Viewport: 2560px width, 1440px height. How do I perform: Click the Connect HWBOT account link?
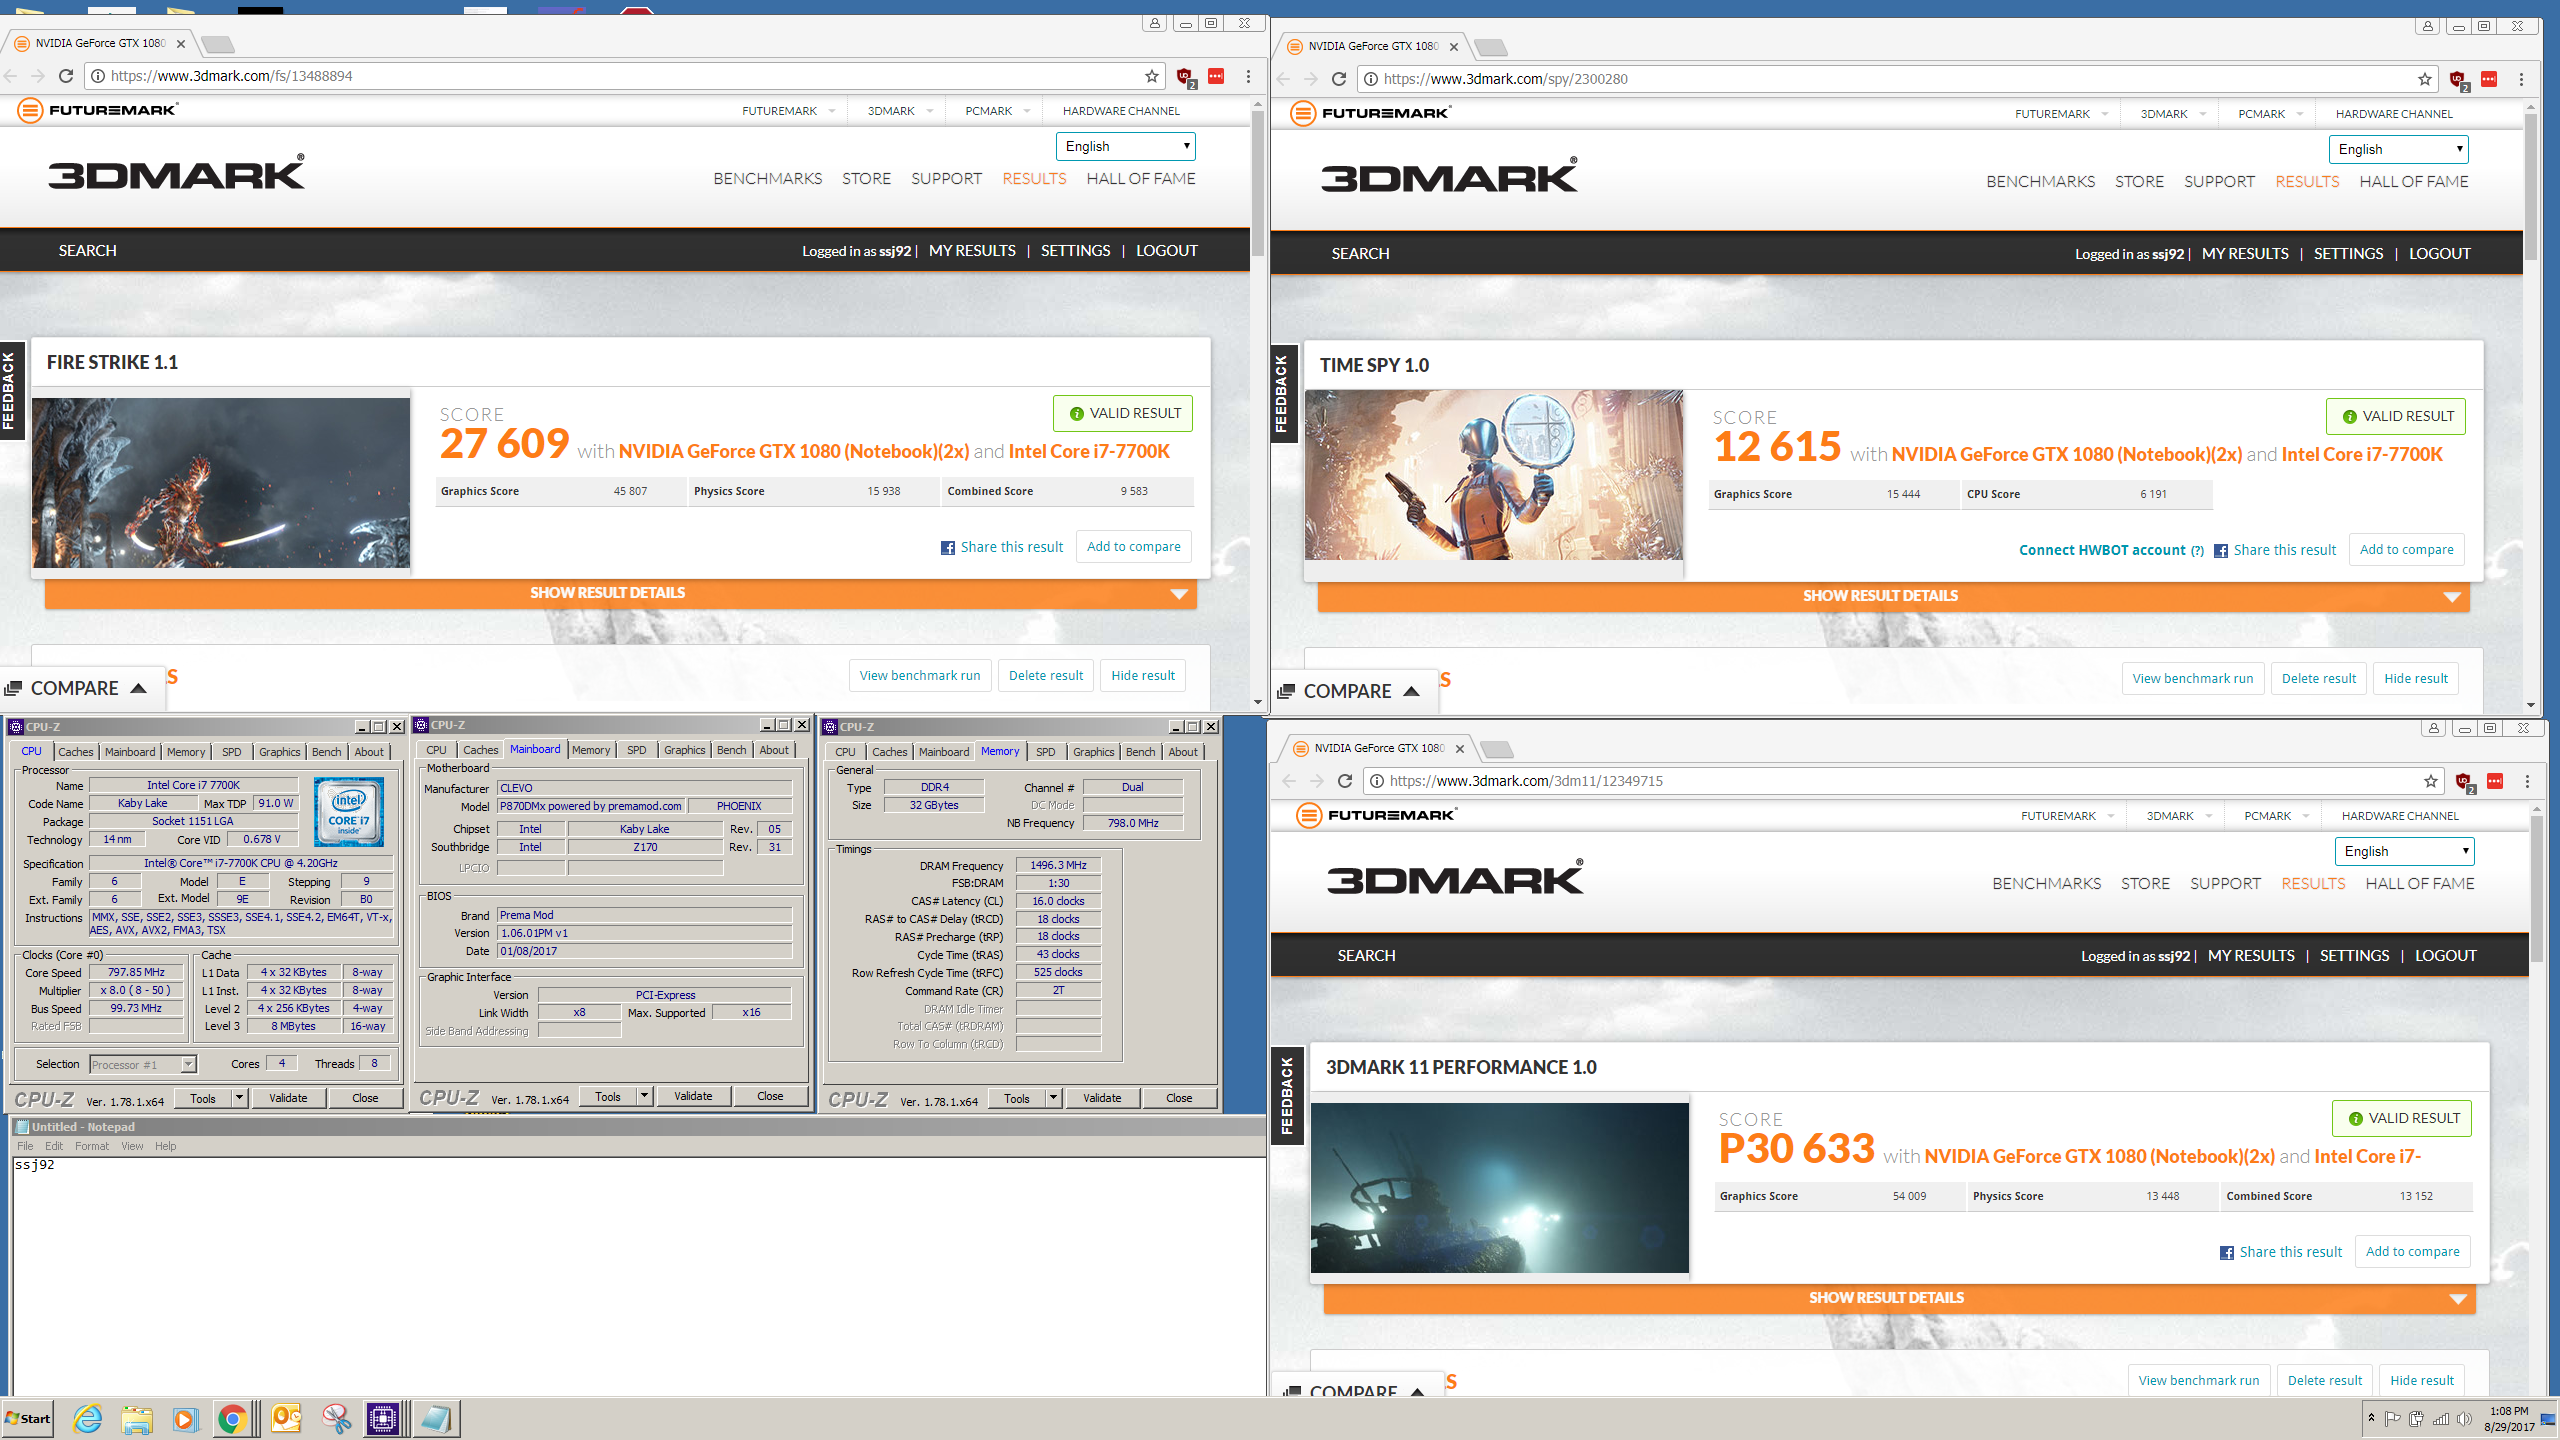pos(2102,550)
